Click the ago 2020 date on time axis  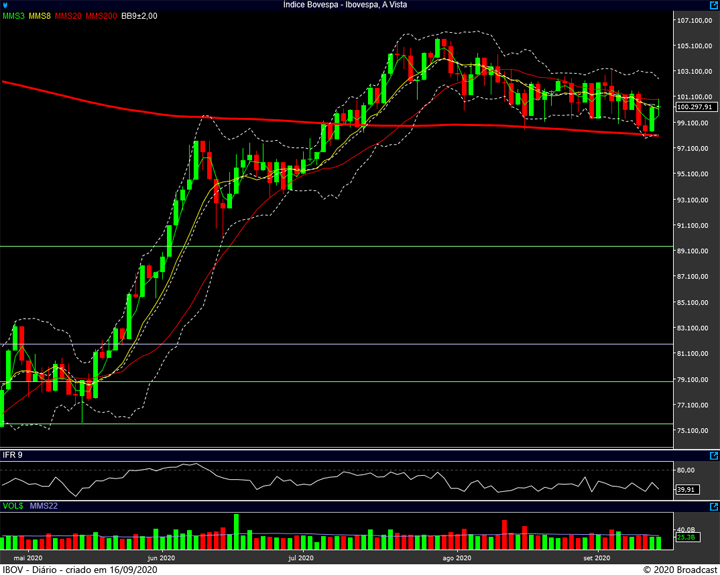click(x=455, y=558)
